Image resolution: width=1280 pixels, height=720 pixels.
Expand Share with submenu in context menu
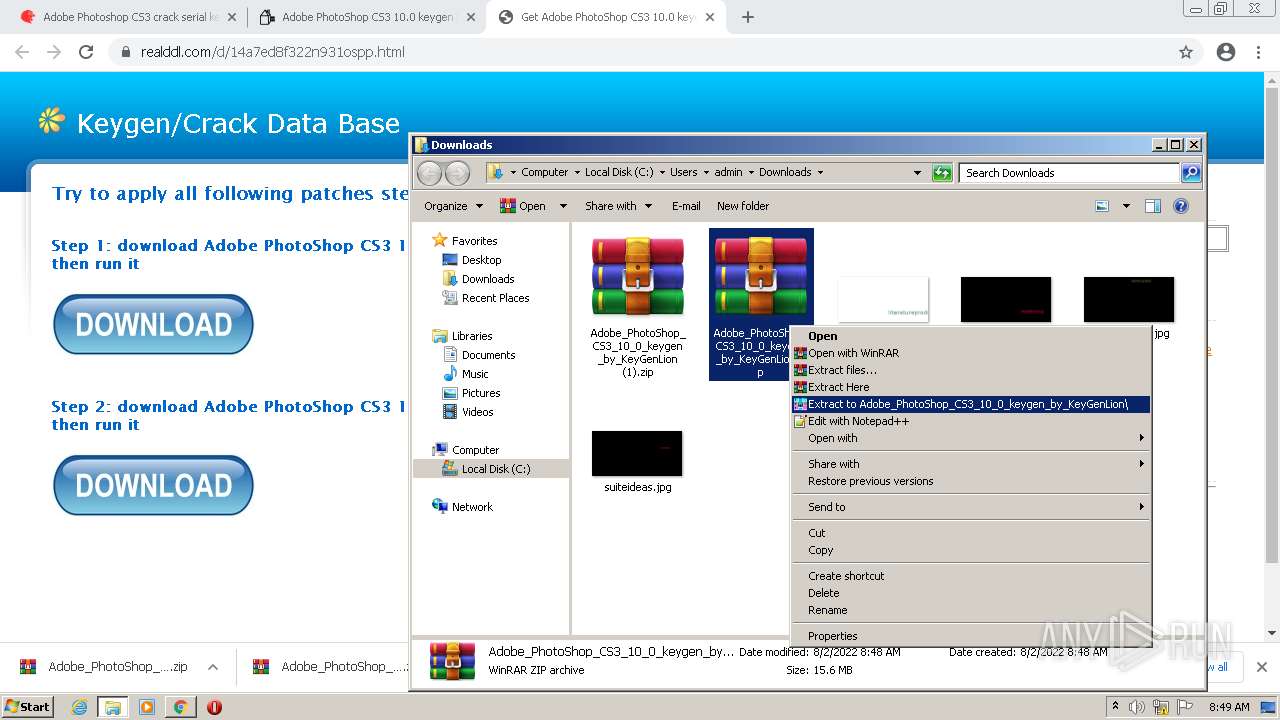coord(970,464)
